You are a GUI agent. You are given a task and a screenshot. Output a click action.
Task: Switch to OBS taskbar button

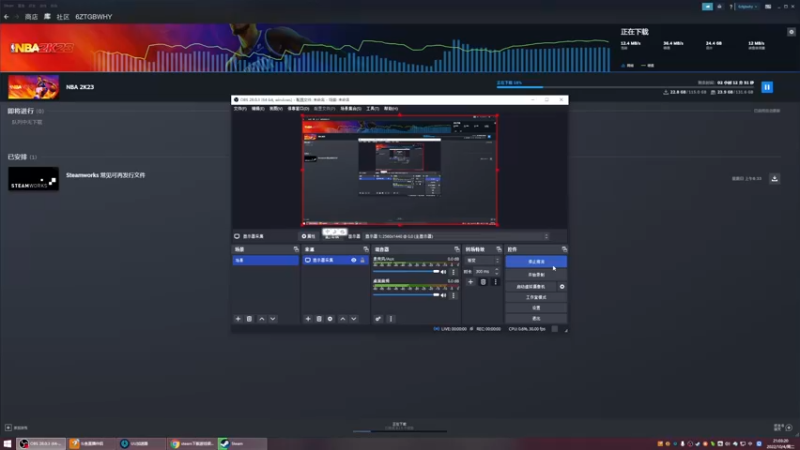(41, 443)
